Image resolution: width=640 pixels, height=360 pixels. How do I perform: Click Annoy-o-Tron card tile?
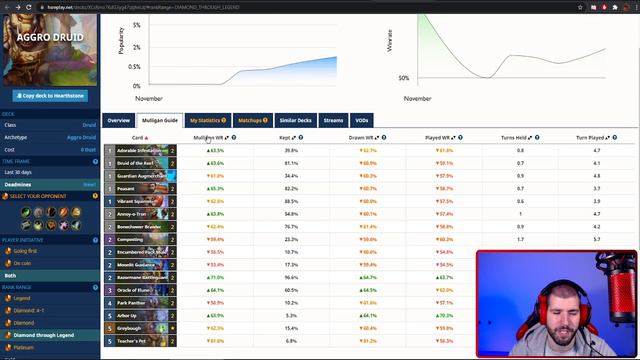point(140,214)
